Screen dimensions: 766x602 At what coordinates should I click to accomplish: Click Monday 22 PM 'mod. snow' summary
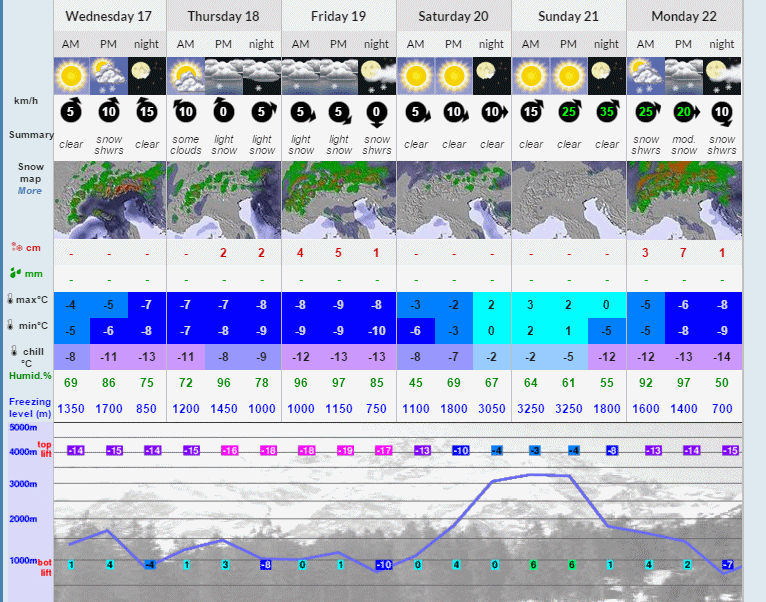(x=684, y=145)
